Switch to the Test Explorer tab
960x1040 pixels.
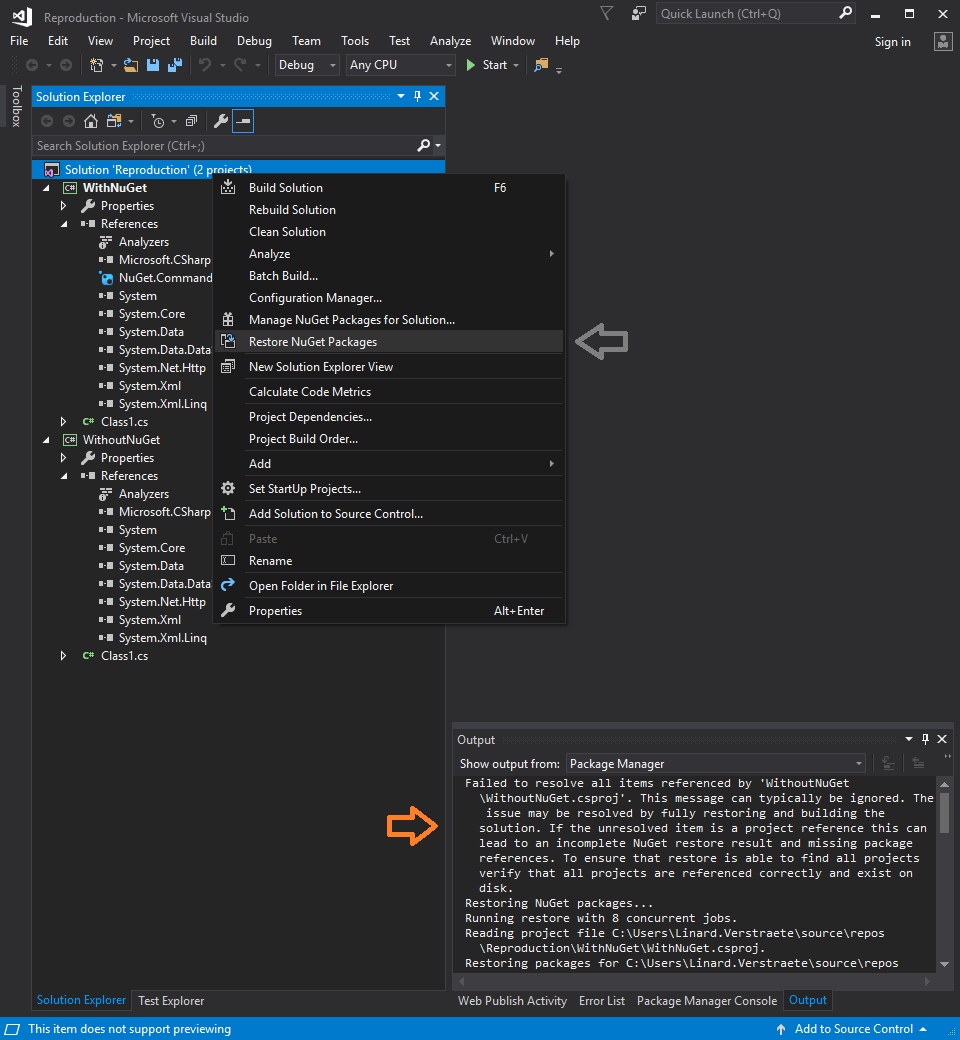pos(169,1000)
